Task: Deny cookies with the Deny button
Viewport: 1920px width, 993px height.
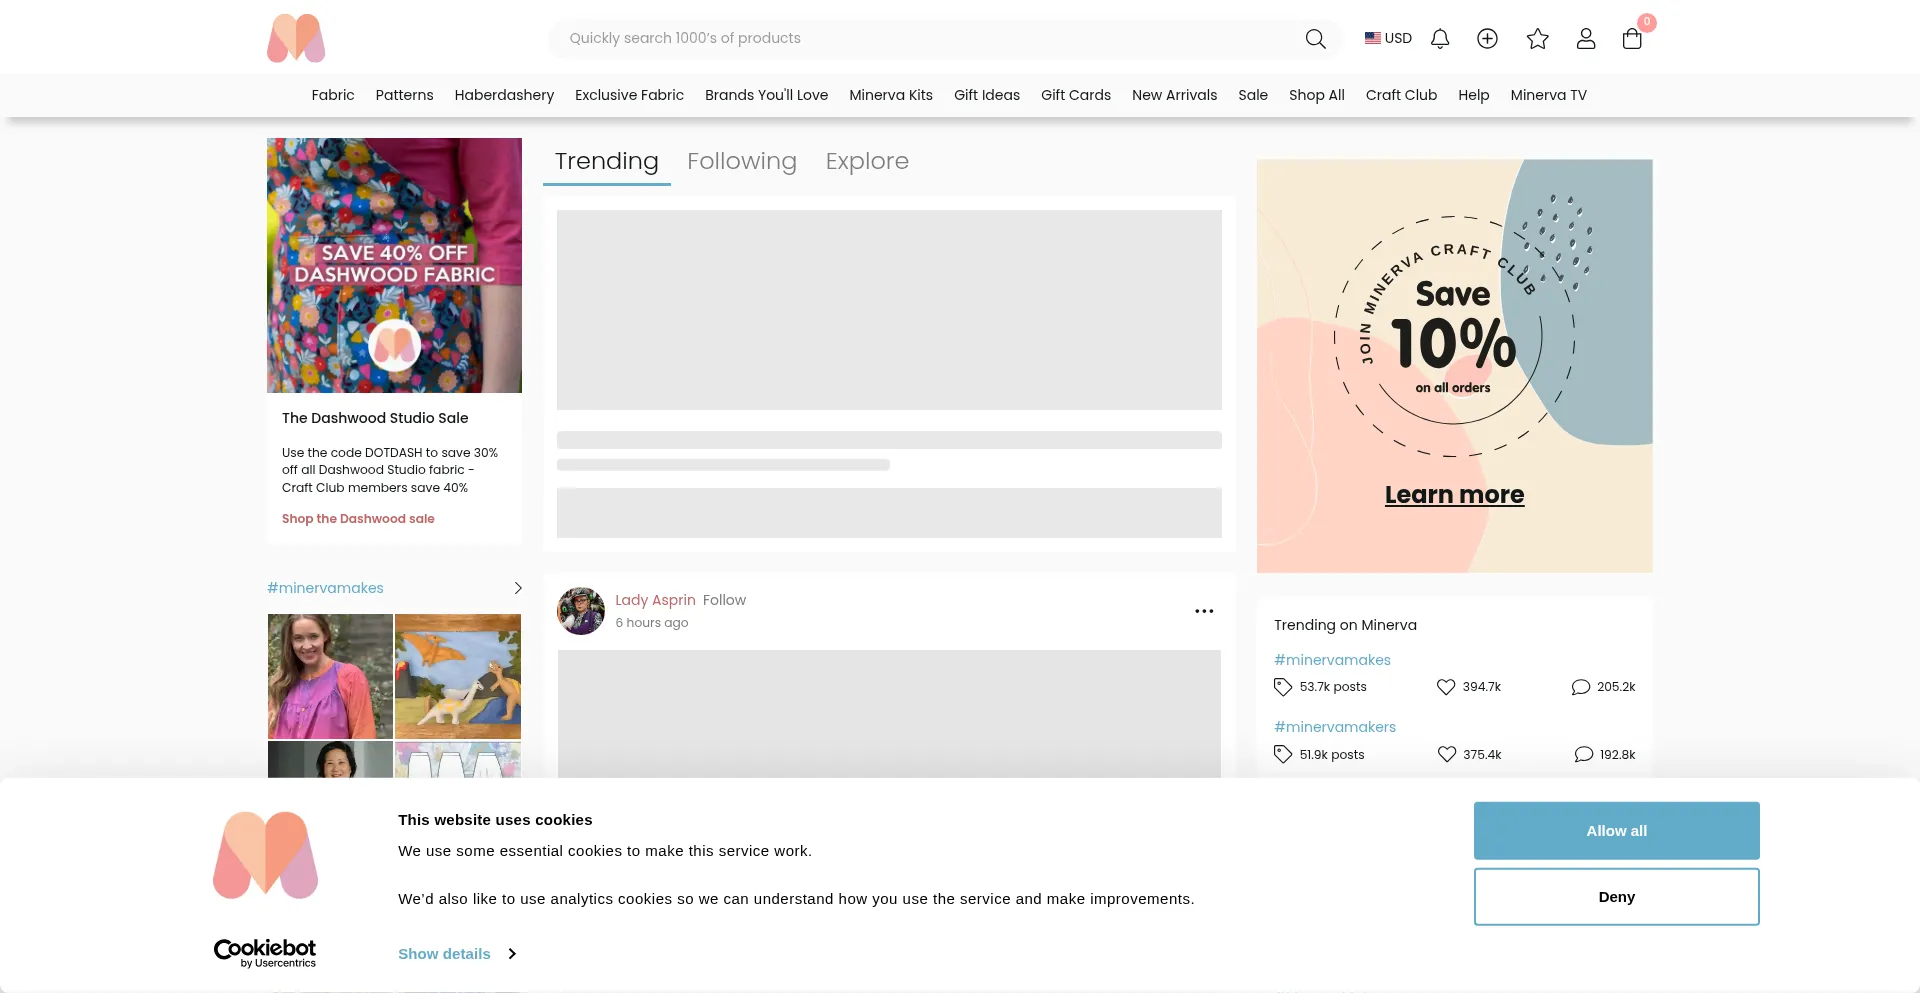Action: 1616,897
